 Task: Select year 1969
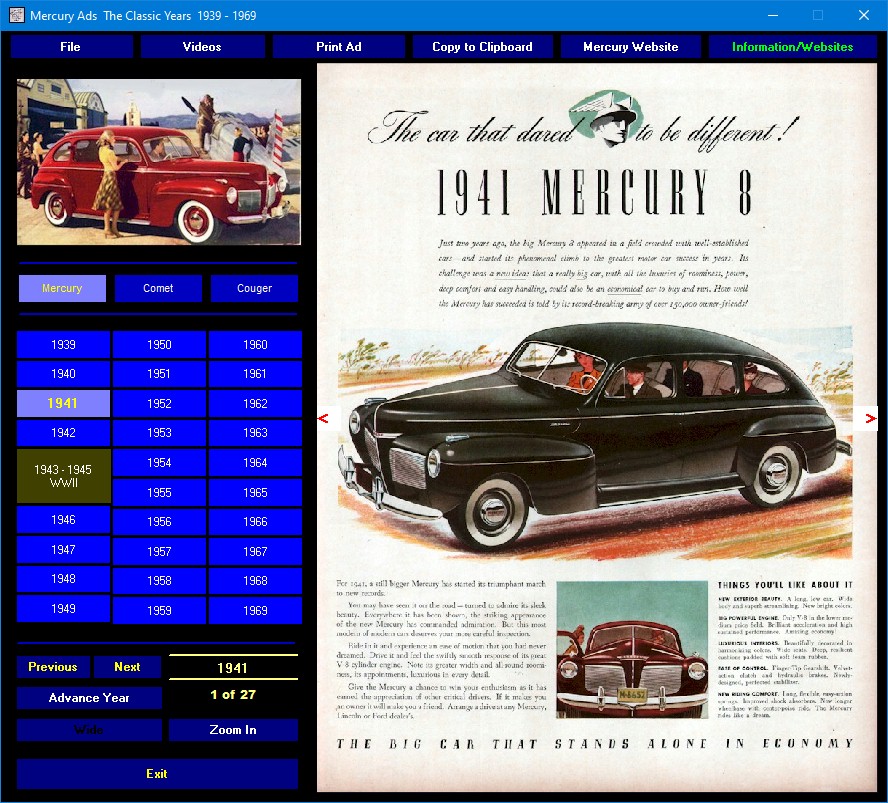[255, 610]
